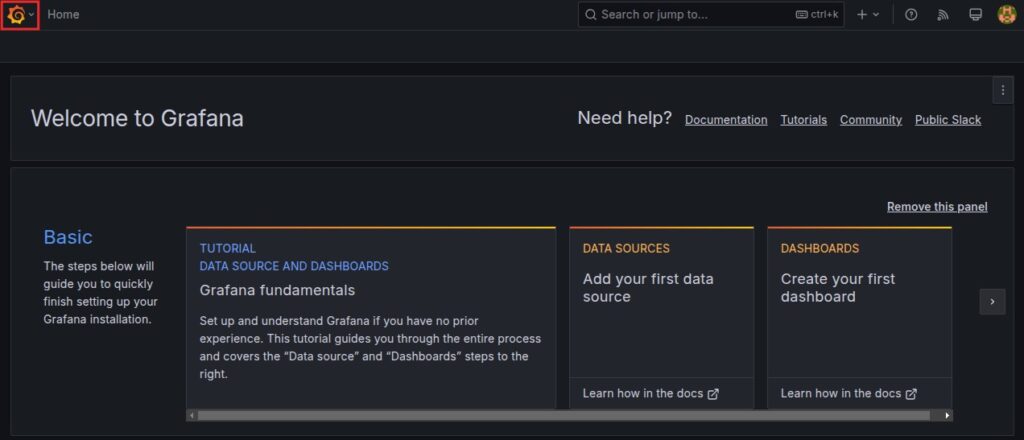This screenshot has width=1024, height=440.
Task: Go to the Home breadcrumb
Action: 63,15
